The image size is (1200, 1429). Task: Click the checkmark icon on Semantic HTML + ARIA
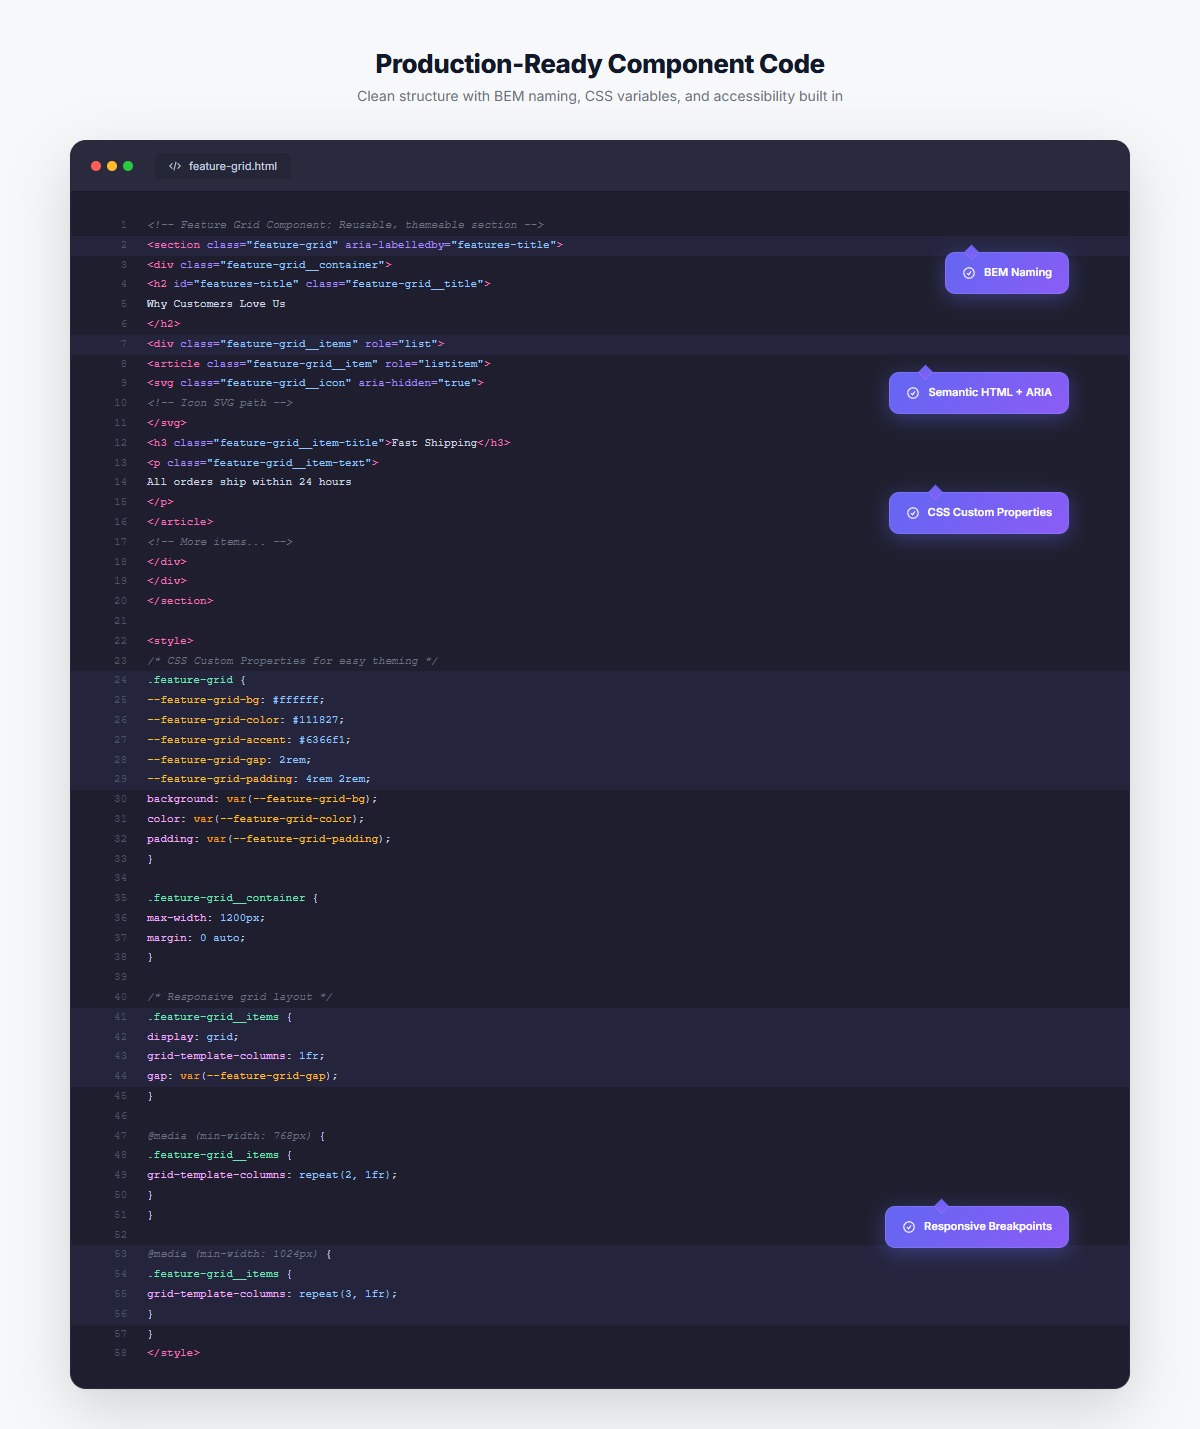coord(912,392)
